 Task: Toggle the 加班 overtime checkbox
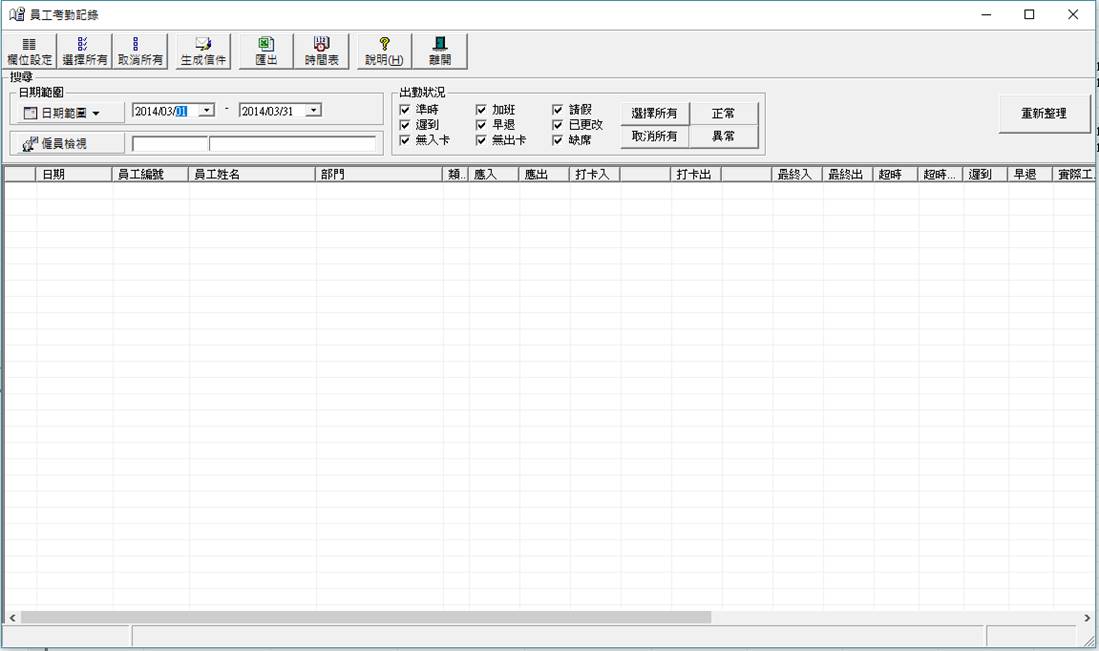pyautogui.click(x=482, y=110)
